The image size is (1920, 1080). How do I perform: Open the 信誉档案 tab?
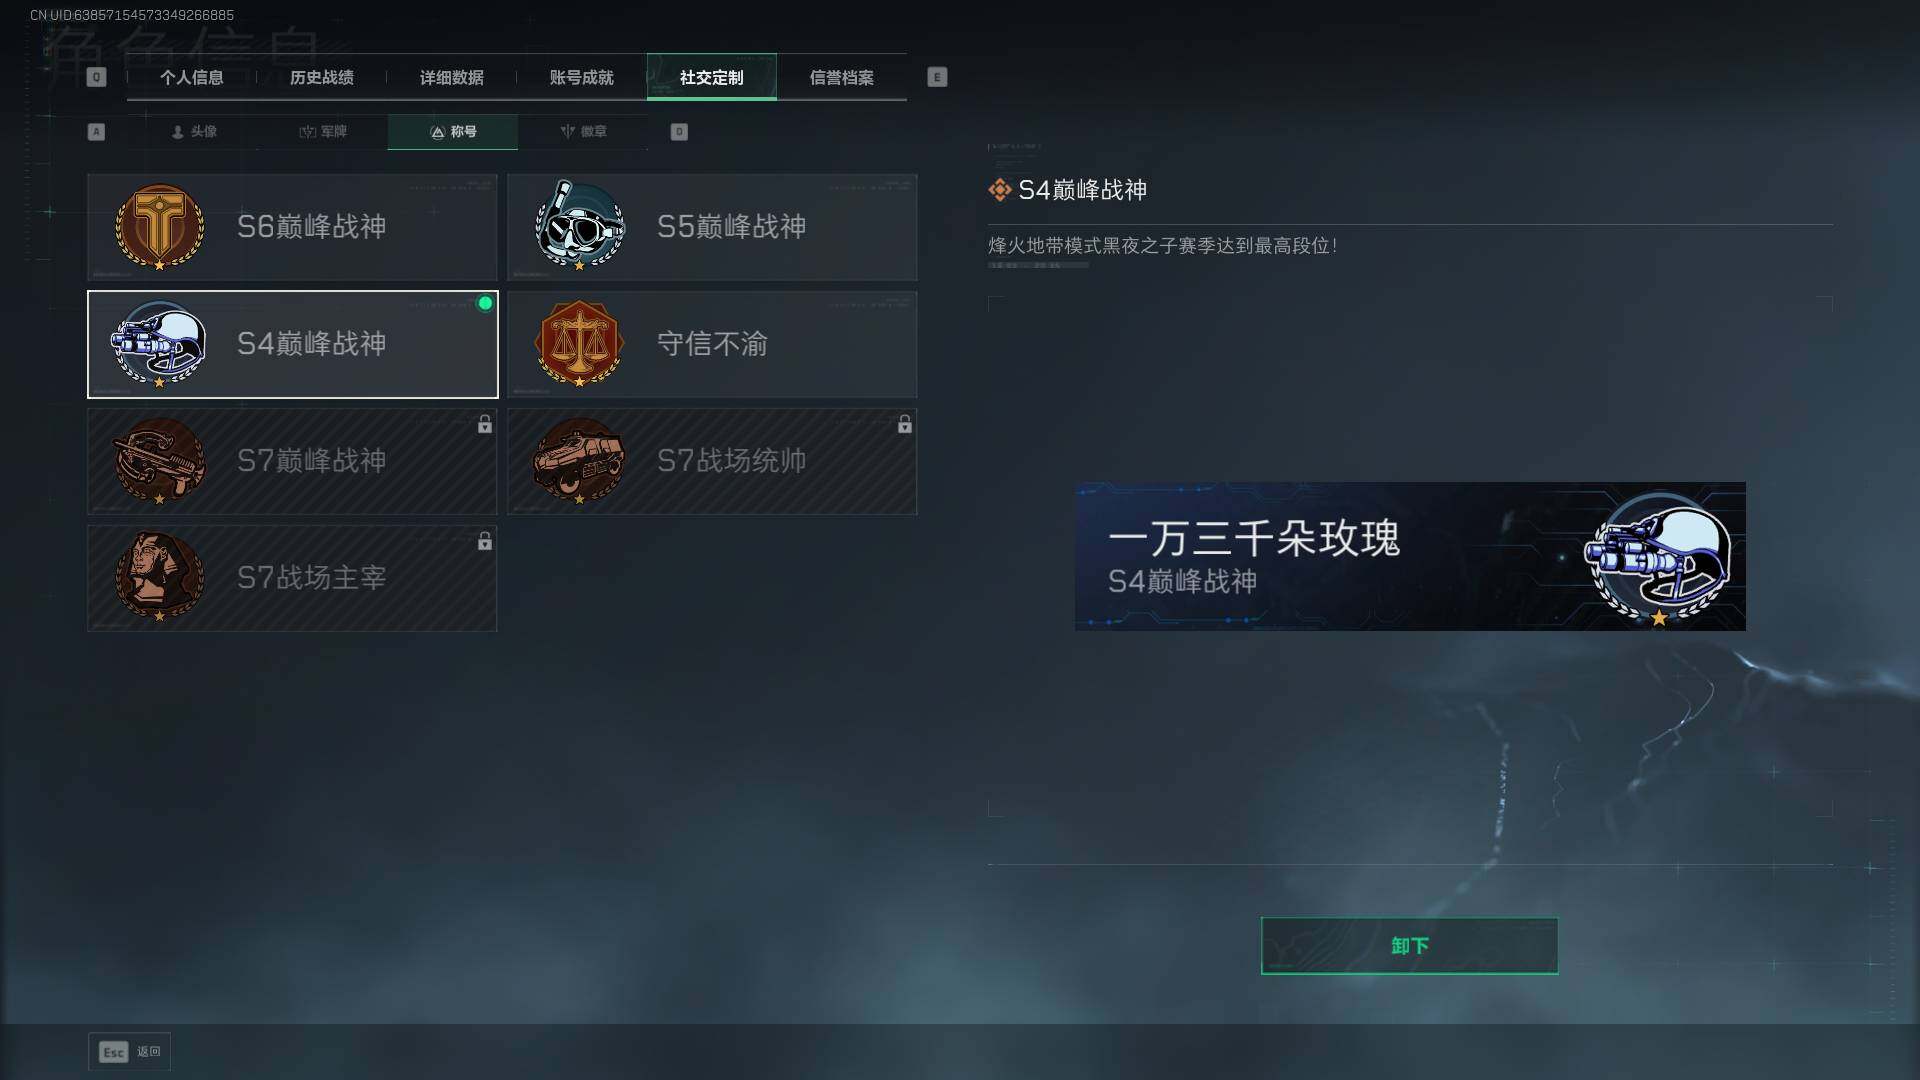842,77
